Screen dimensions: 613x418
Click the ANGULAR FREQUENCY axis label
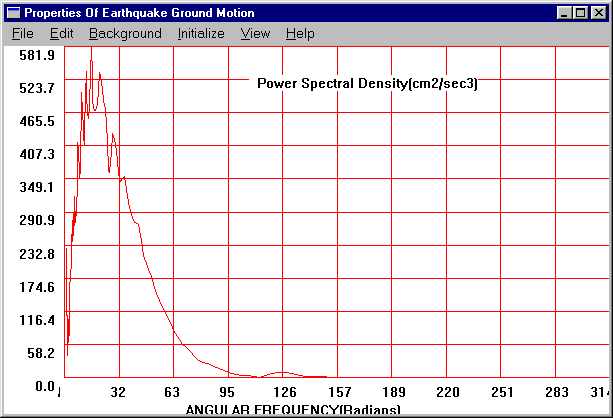coord(286,410)
